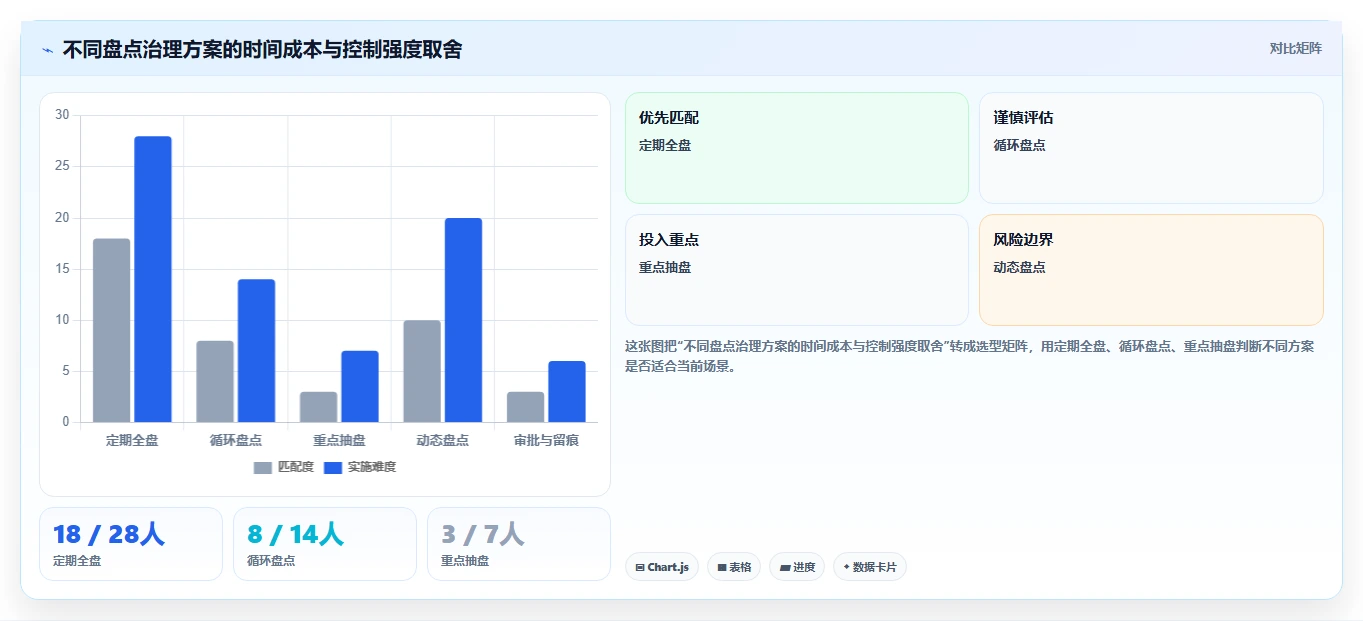The width and height of the screenshot is (1363, 621).
Task: Toggle the 实施难度 legend entry
Action: (360, 467)
